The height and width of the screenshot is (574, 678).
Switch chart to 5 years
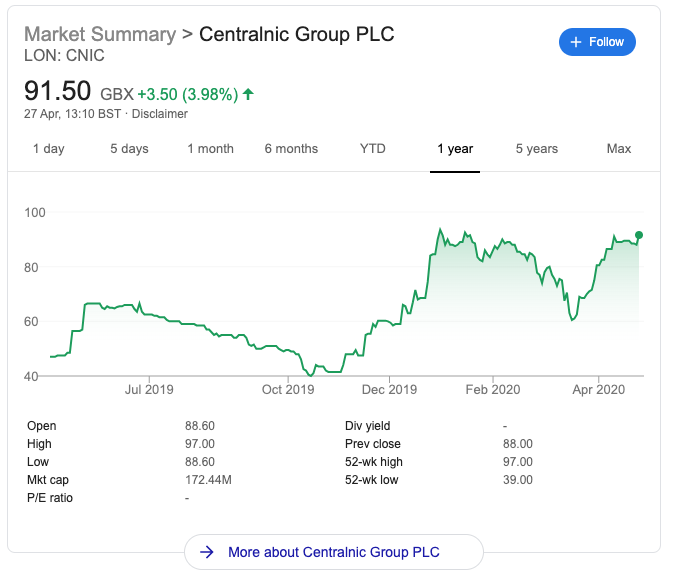pos(537,149)
